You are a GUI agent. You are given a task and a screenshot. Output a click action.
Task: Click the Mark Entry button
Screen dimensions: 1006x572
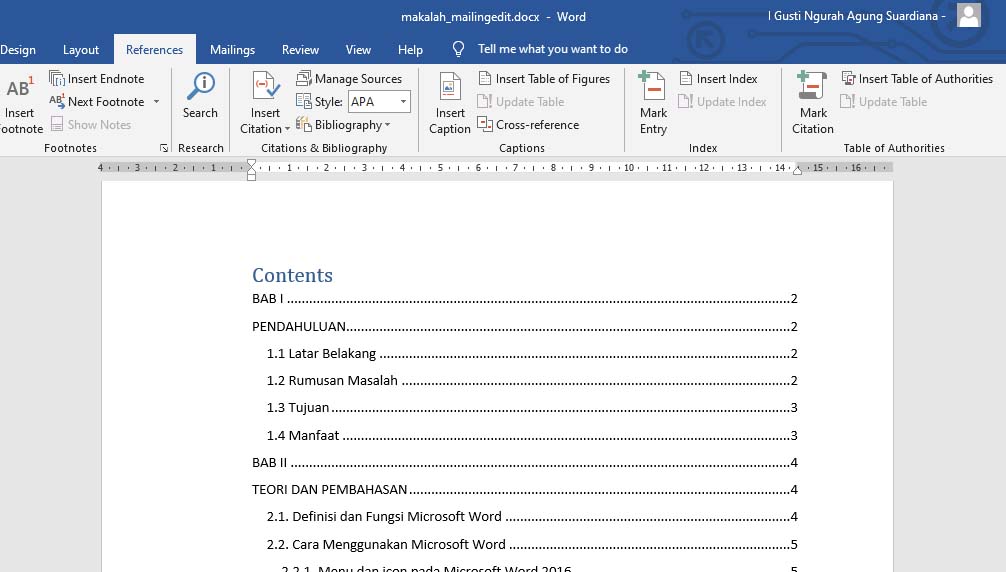click(x=653, y=103)
